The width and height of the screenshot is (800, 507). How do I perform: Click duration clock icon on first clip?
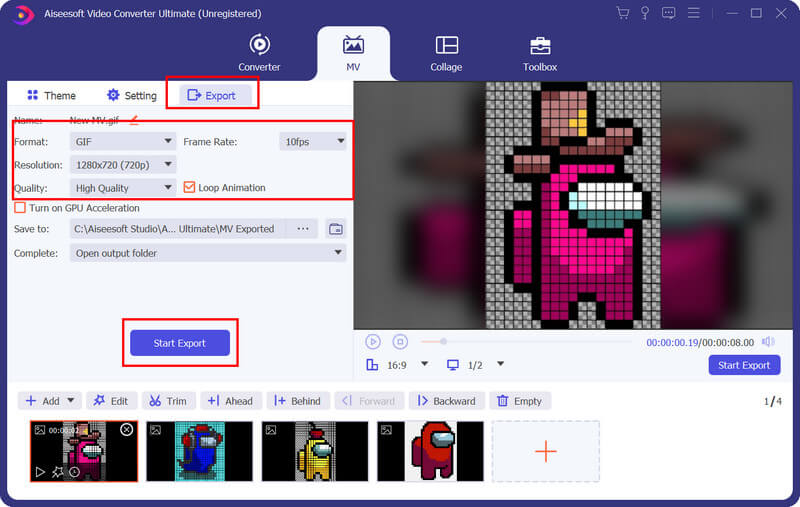pyautogui.click(x=74, y=472)
